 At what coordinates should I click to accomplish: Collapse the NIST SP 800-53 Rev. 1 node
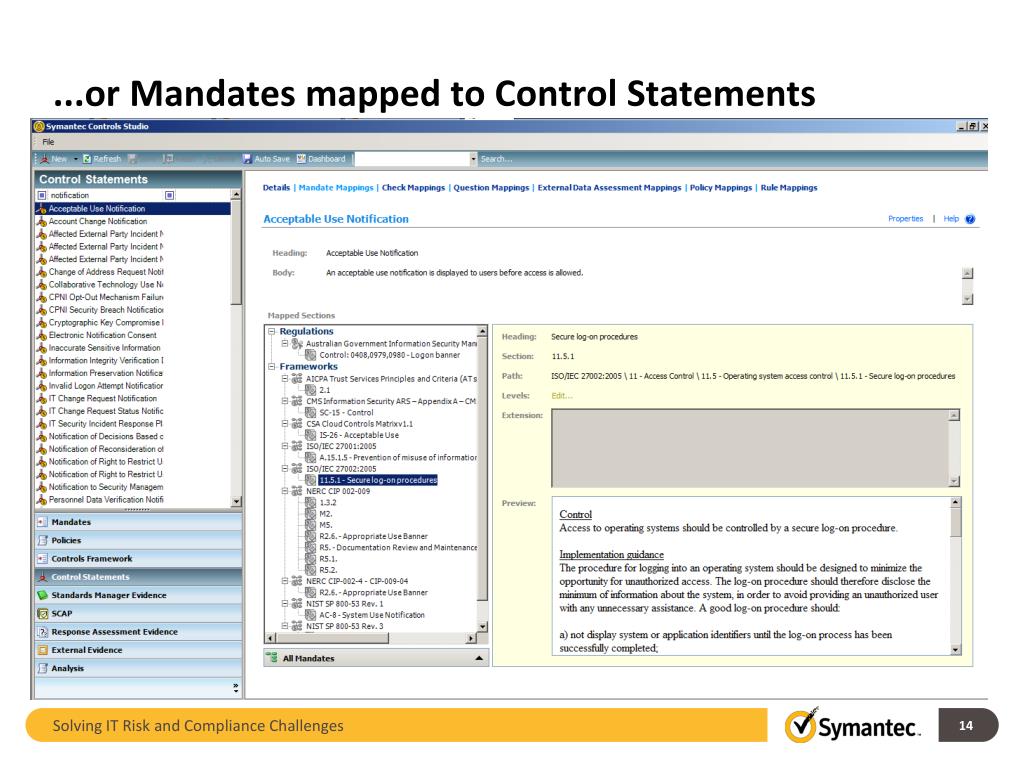[x=285, y=604]
